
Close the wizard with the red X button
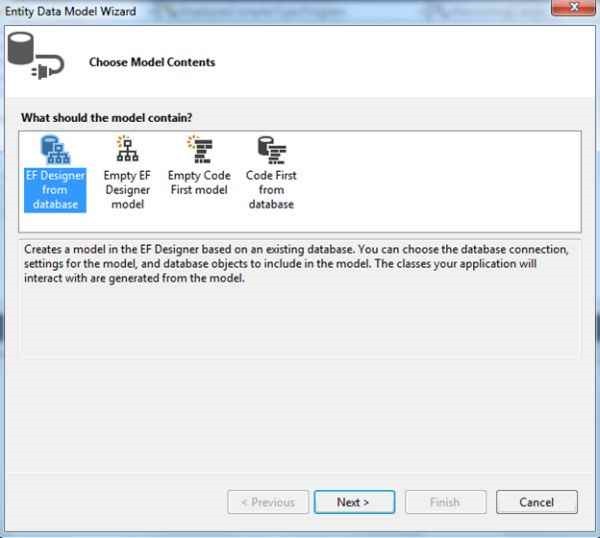point(573,7)
